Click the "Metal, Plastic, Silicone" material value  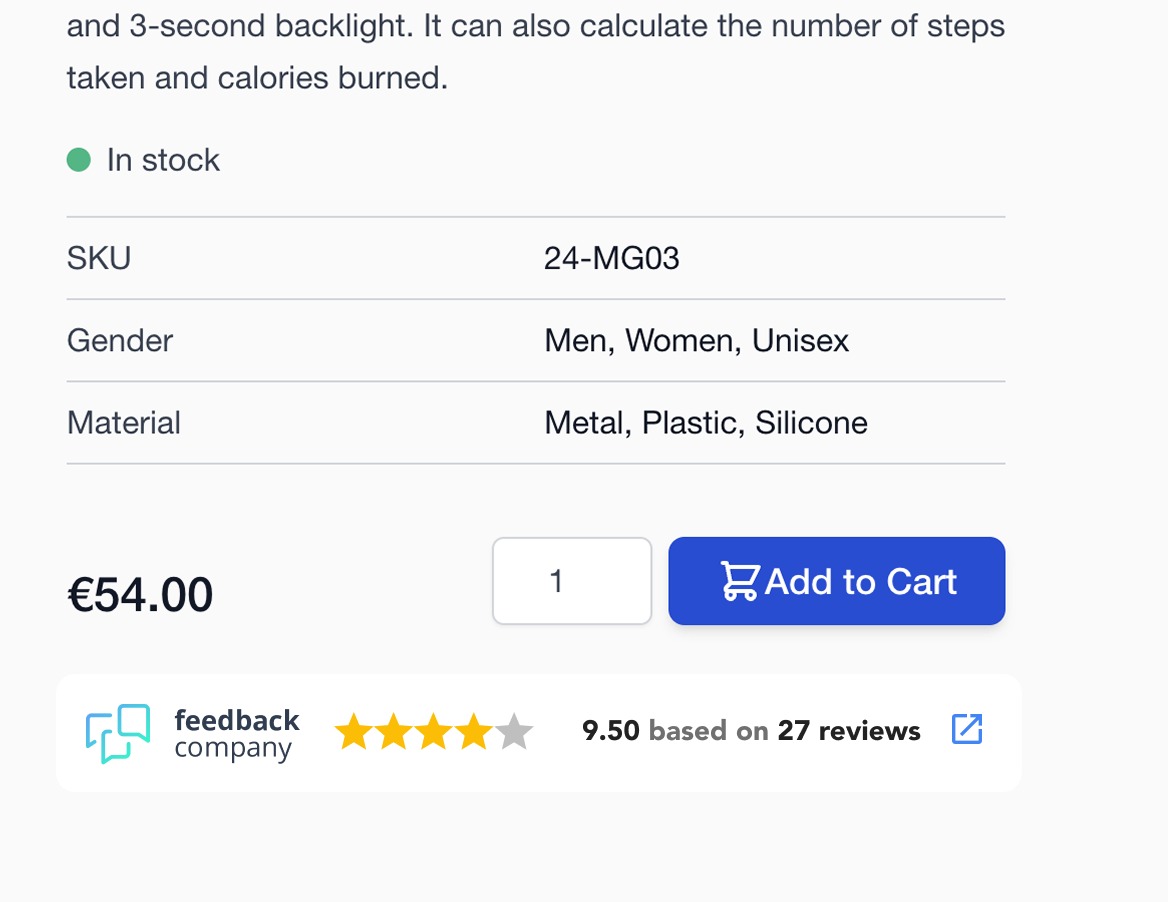pos(706,423)
